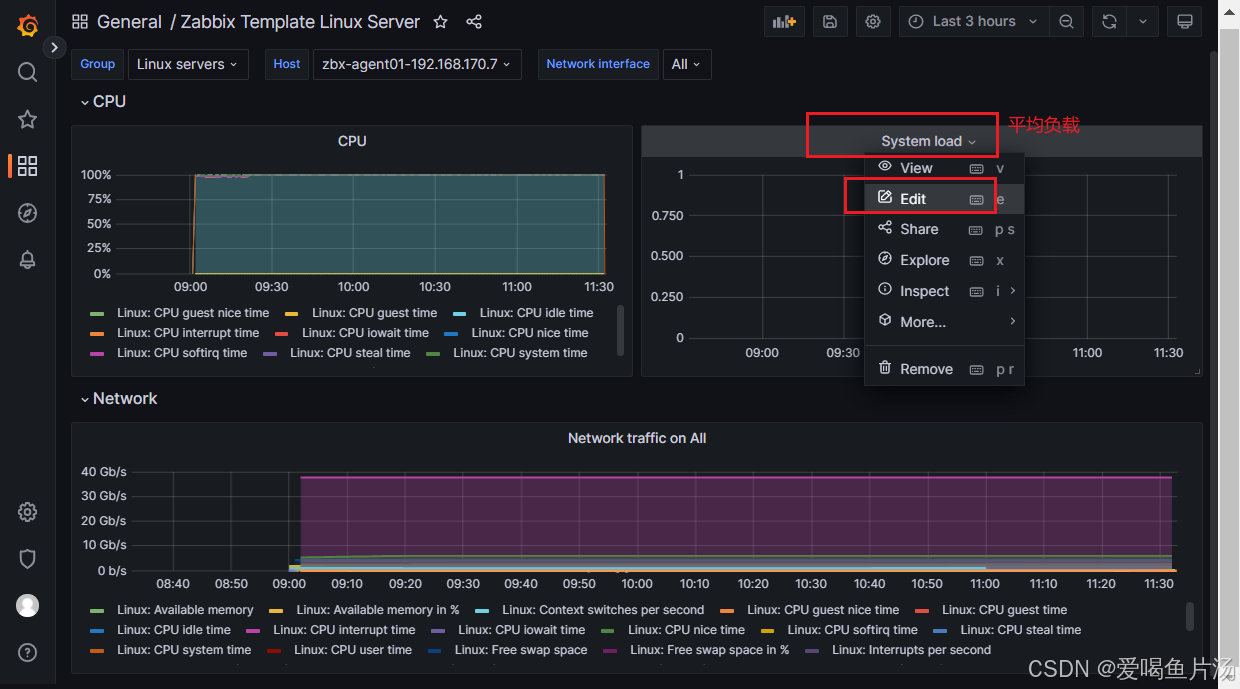Click color swatch of Linux: Interrupts per second
The height and width of the screenshot is (689, 1240).
coord(812,650)
